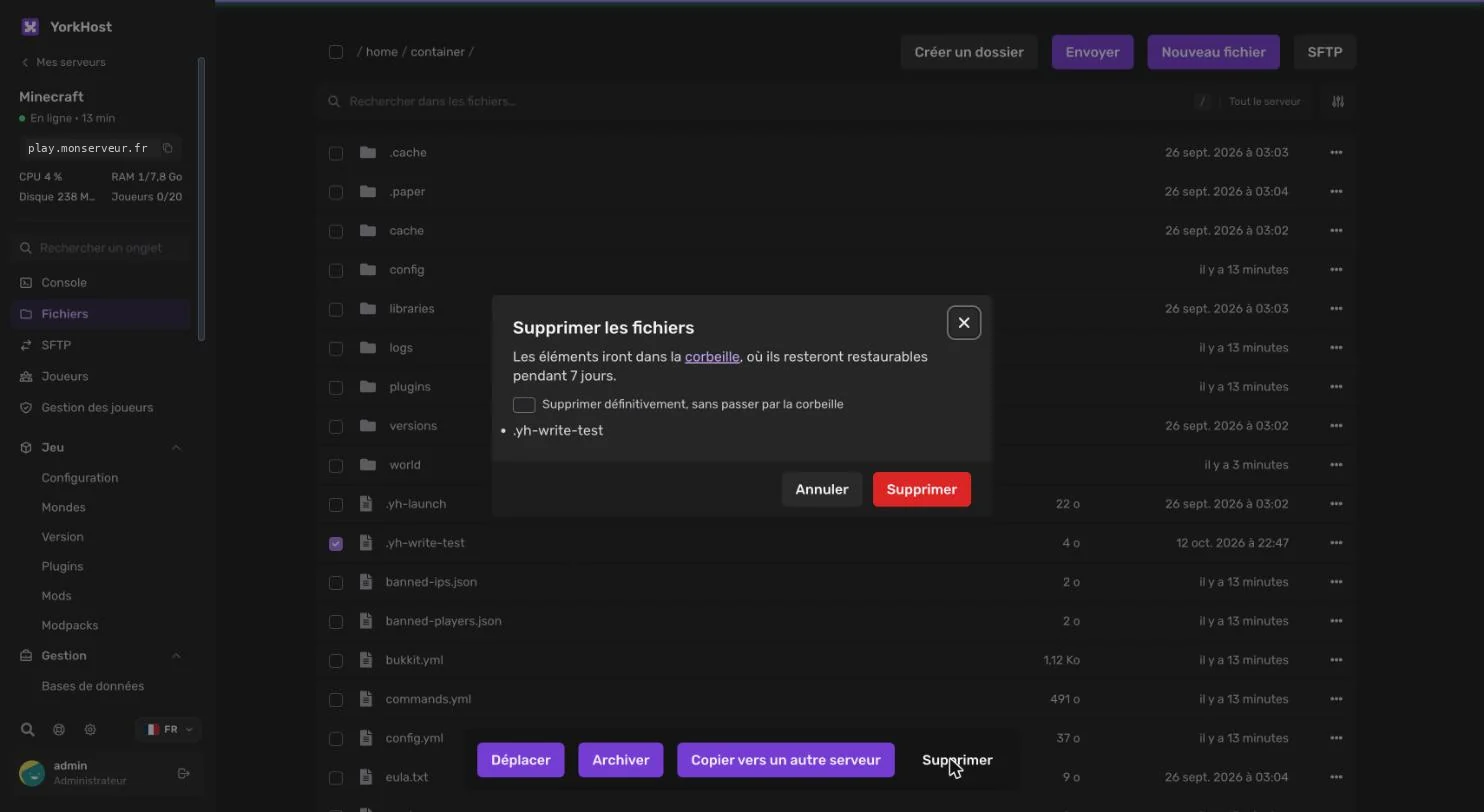The width and height of the screenshot is (1484, 812).
Task: Copy the play.monserveur.fr address
Action: pos(167,148)
